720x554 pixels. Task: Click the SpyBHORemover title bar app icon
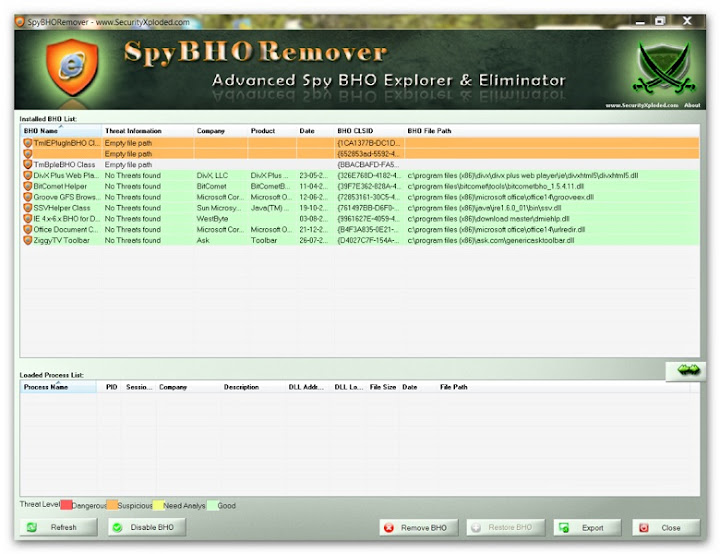tap(19, 22)
